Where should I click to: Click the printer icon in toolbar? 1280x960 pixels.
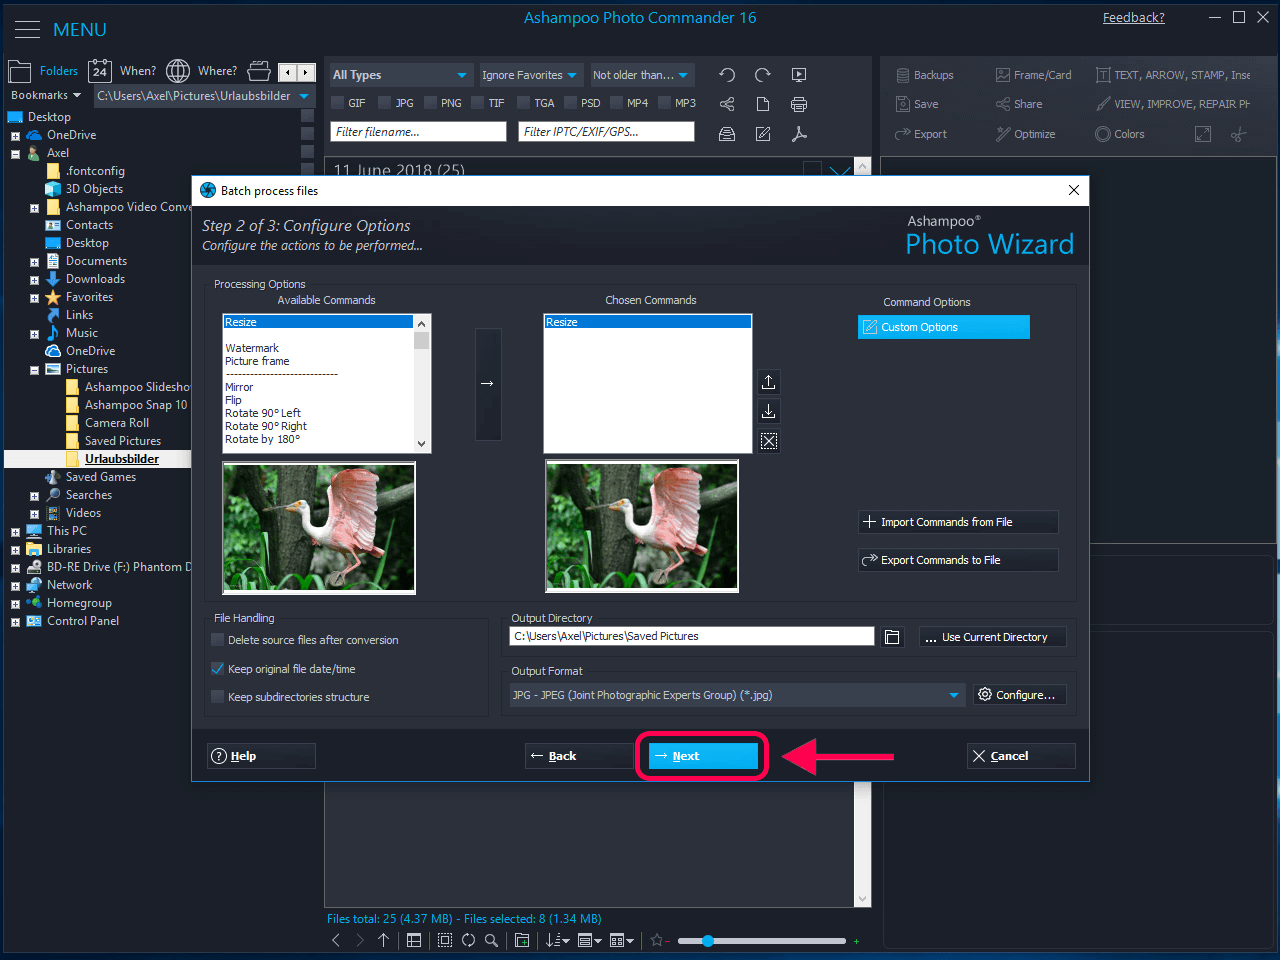[799, 104]
